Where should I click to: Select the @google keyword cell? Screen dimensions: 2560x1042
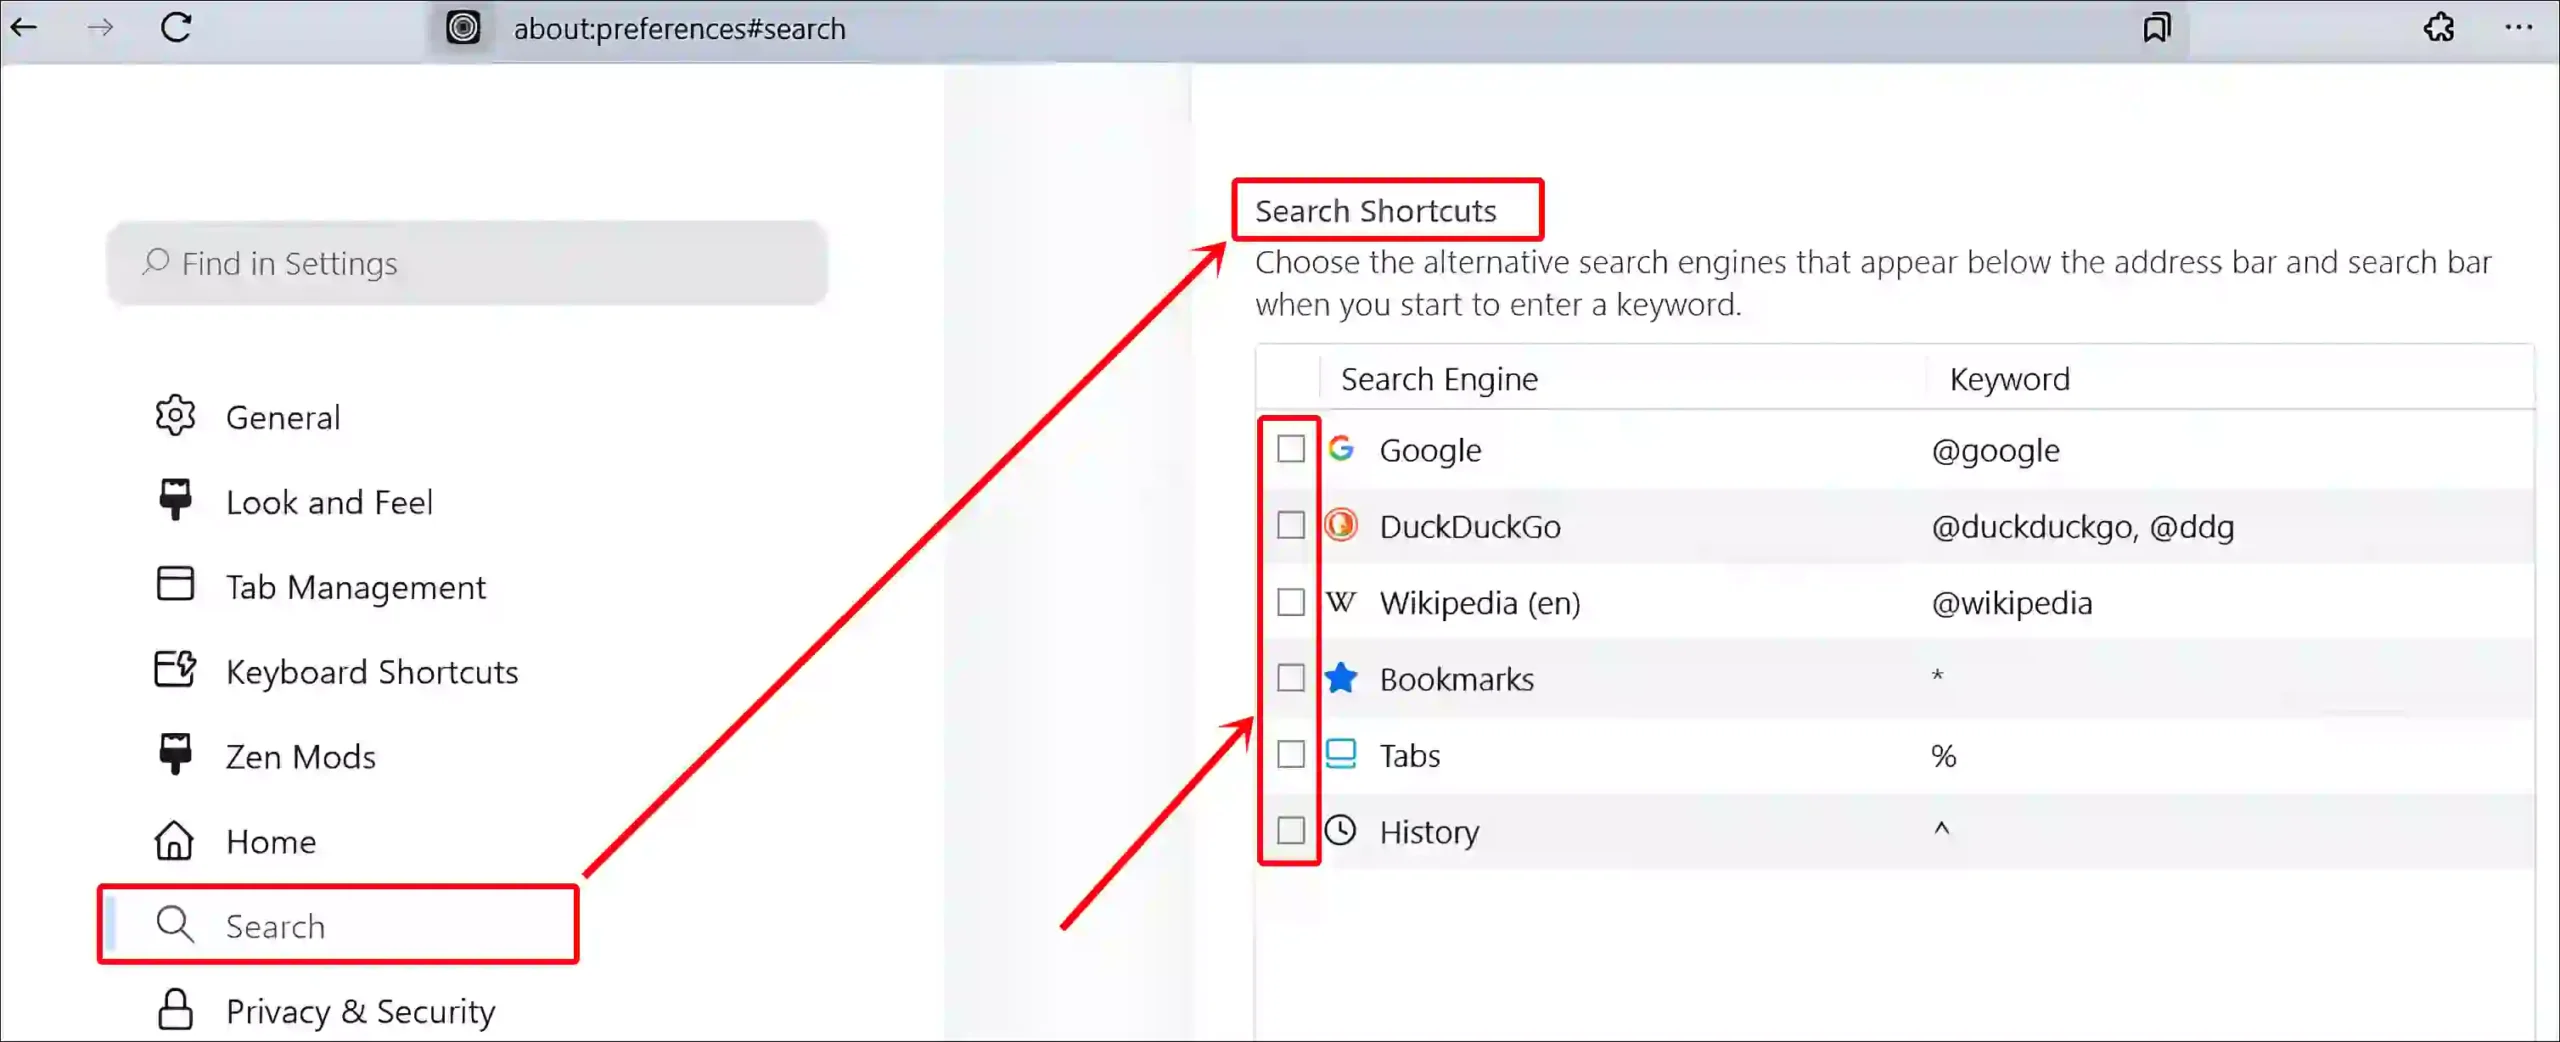pos(1996,450)
